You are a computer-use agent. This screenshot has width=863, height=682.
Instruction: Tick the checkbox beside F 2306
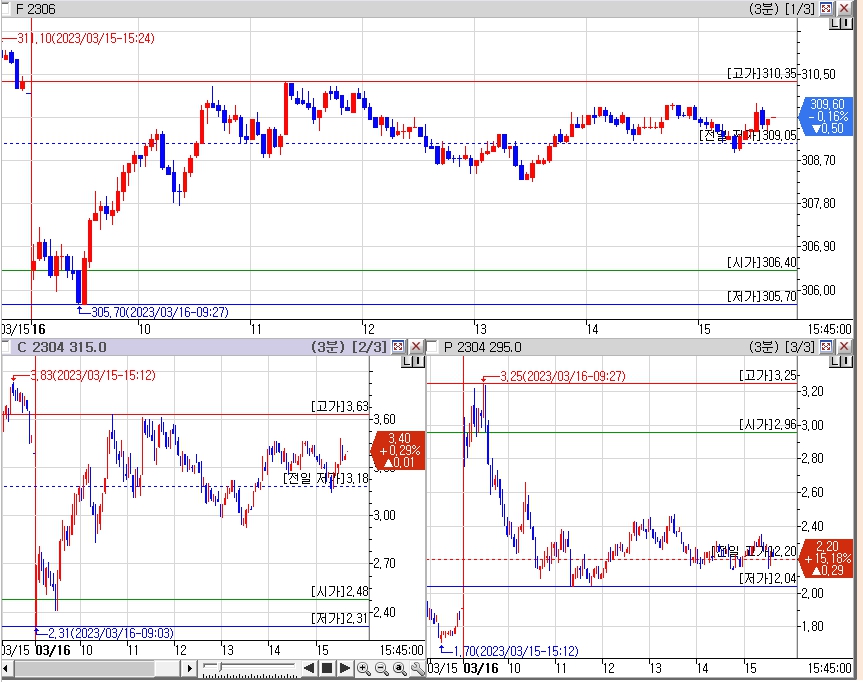[x=5, y=9]
